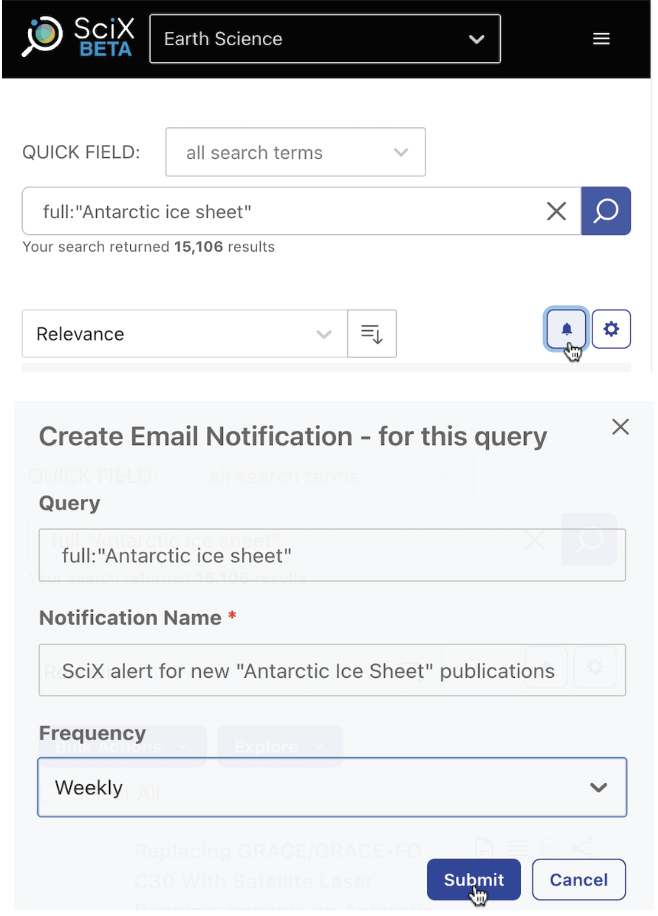Viewport: 658px width, 916px height.
Task: Cancel the email notification dialog
Action: click(579, 880)
